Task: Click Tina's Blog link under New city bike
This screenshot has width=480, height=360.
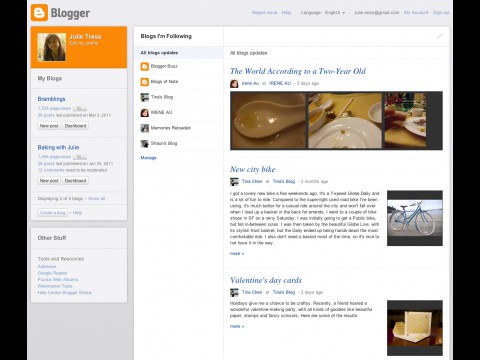Action: pyautogui.click(x=284, y=182)
